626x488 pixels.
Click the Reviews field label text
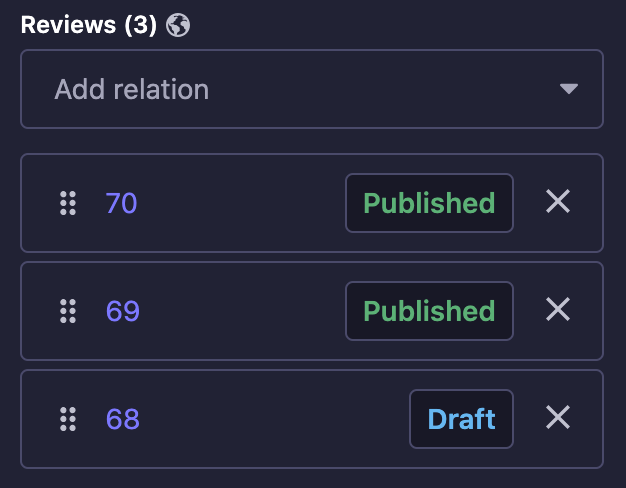68,25
